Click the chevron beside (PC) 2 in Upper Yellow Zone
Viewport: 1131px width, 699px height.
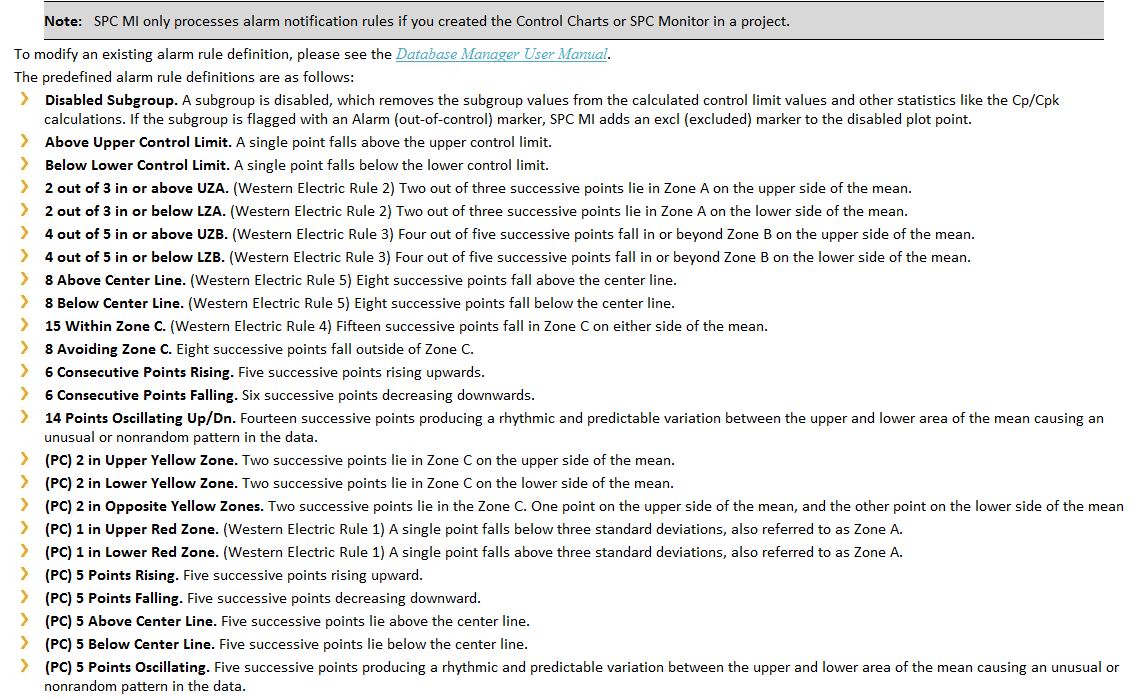tap(24, 460)
